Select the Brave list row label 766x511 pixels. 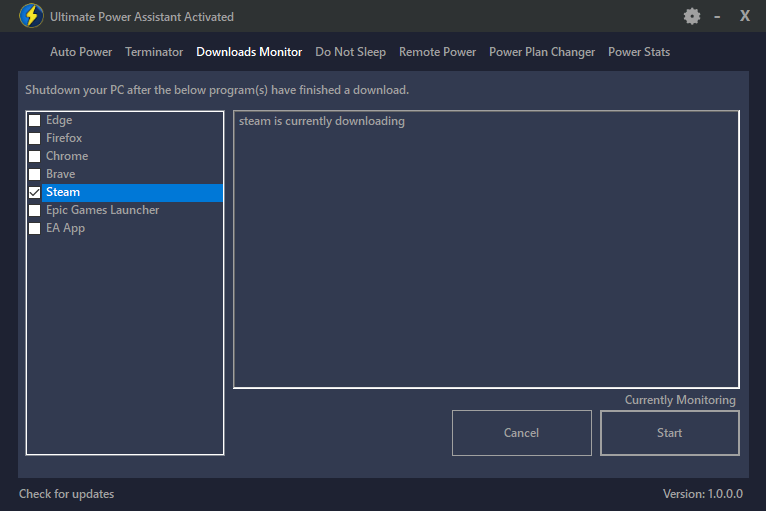tap(61, 174)
